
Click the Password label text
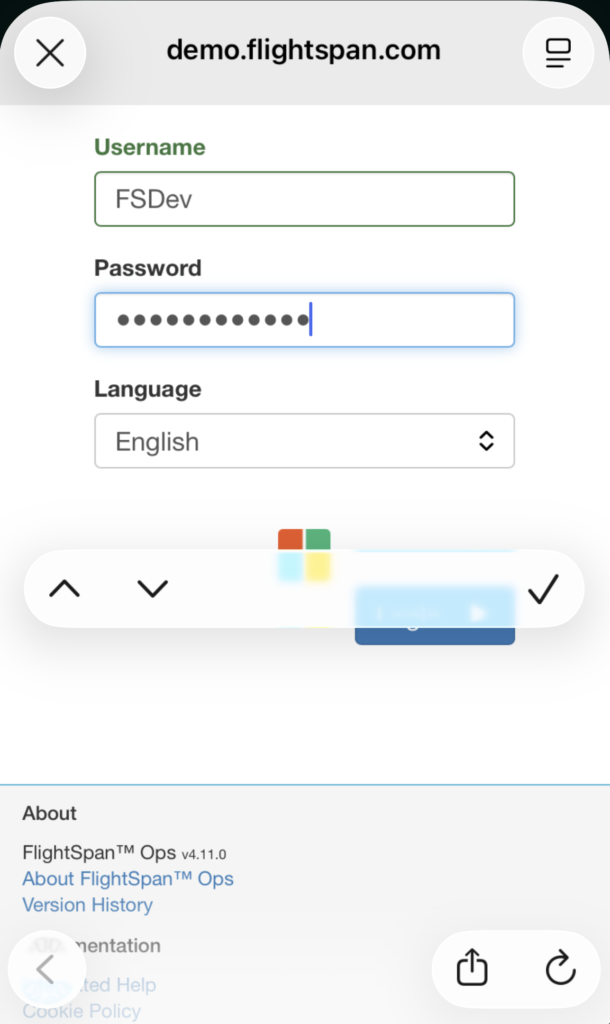click(x=148, y=268)
